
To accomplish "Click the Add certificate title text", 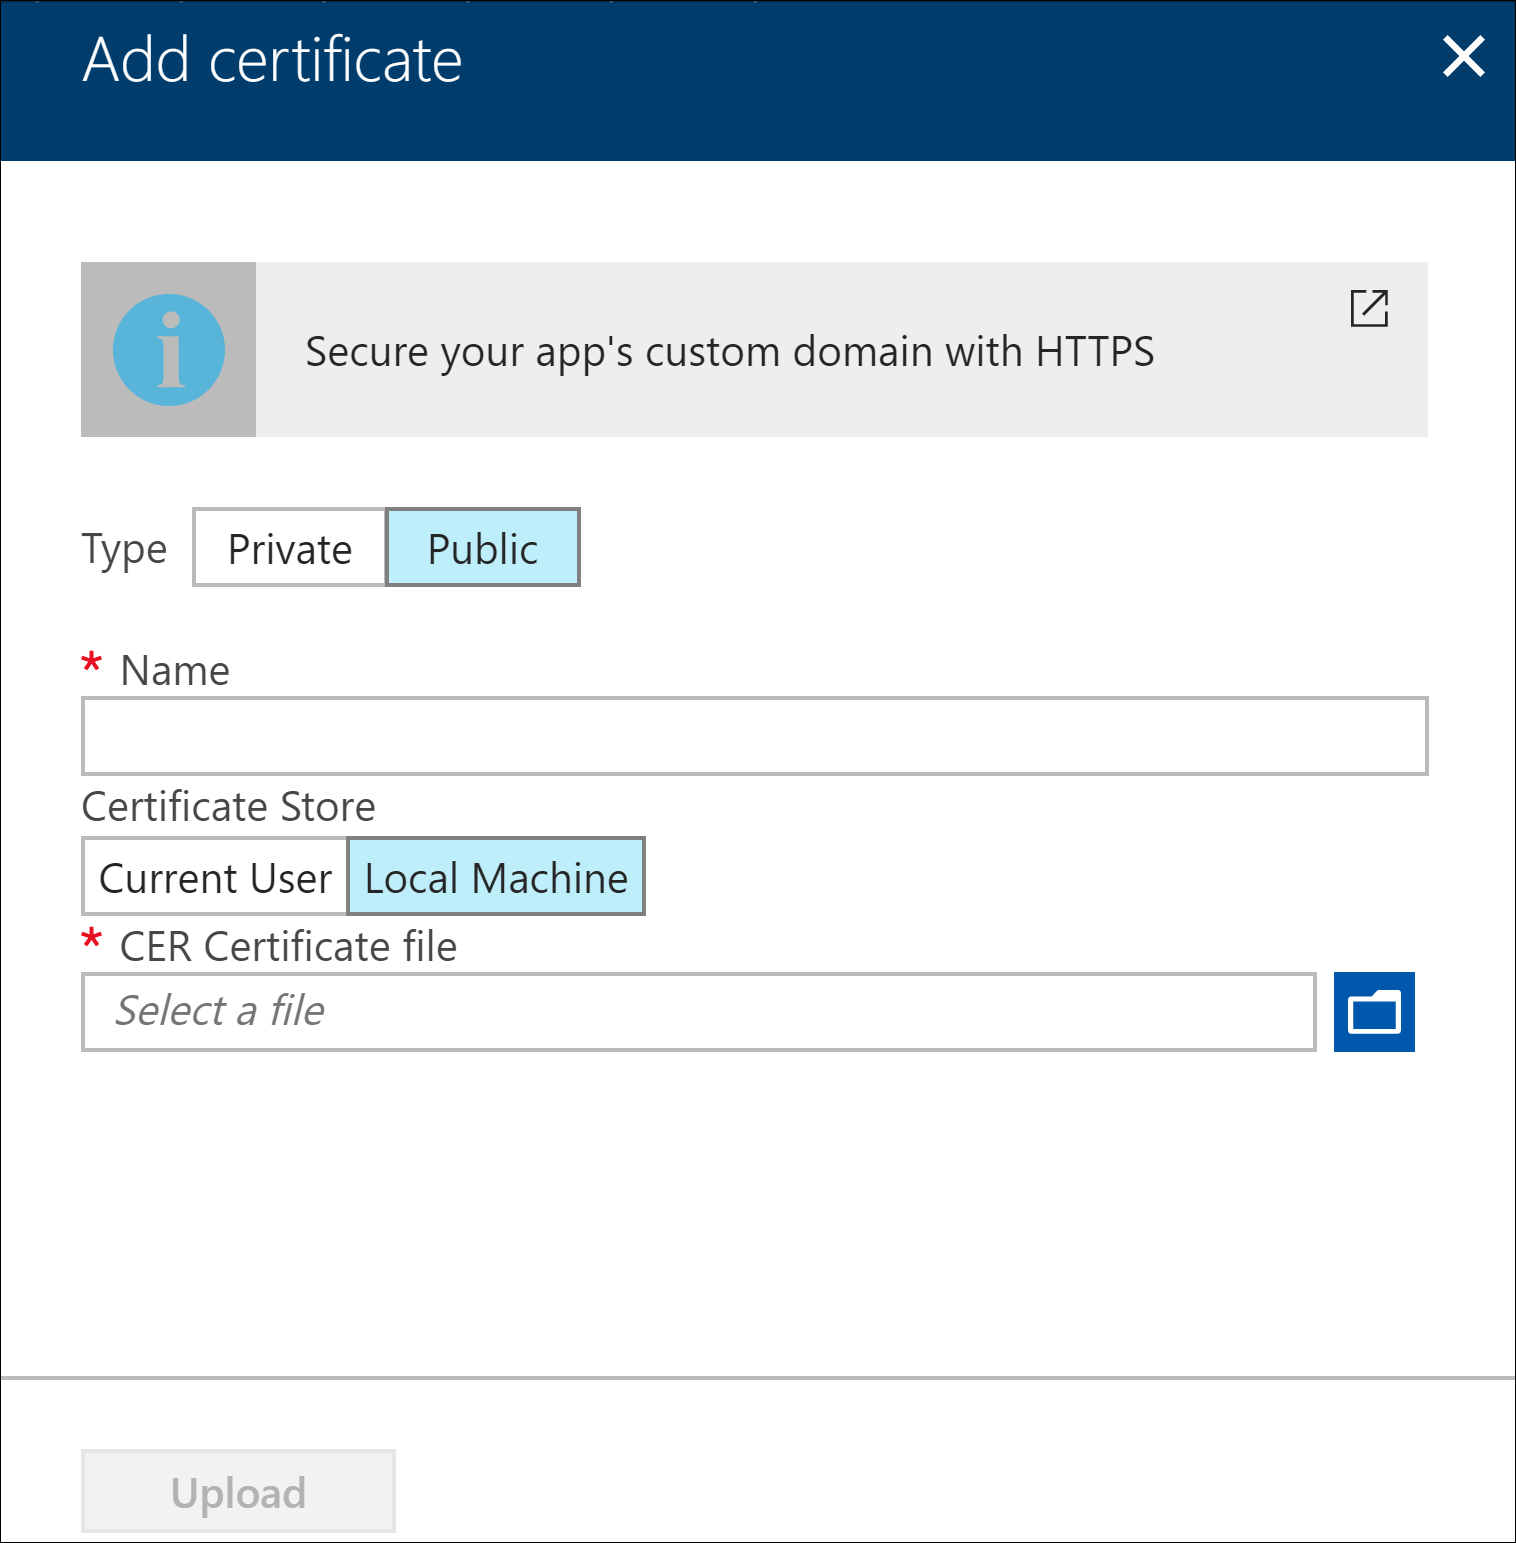I will [272, 60].
